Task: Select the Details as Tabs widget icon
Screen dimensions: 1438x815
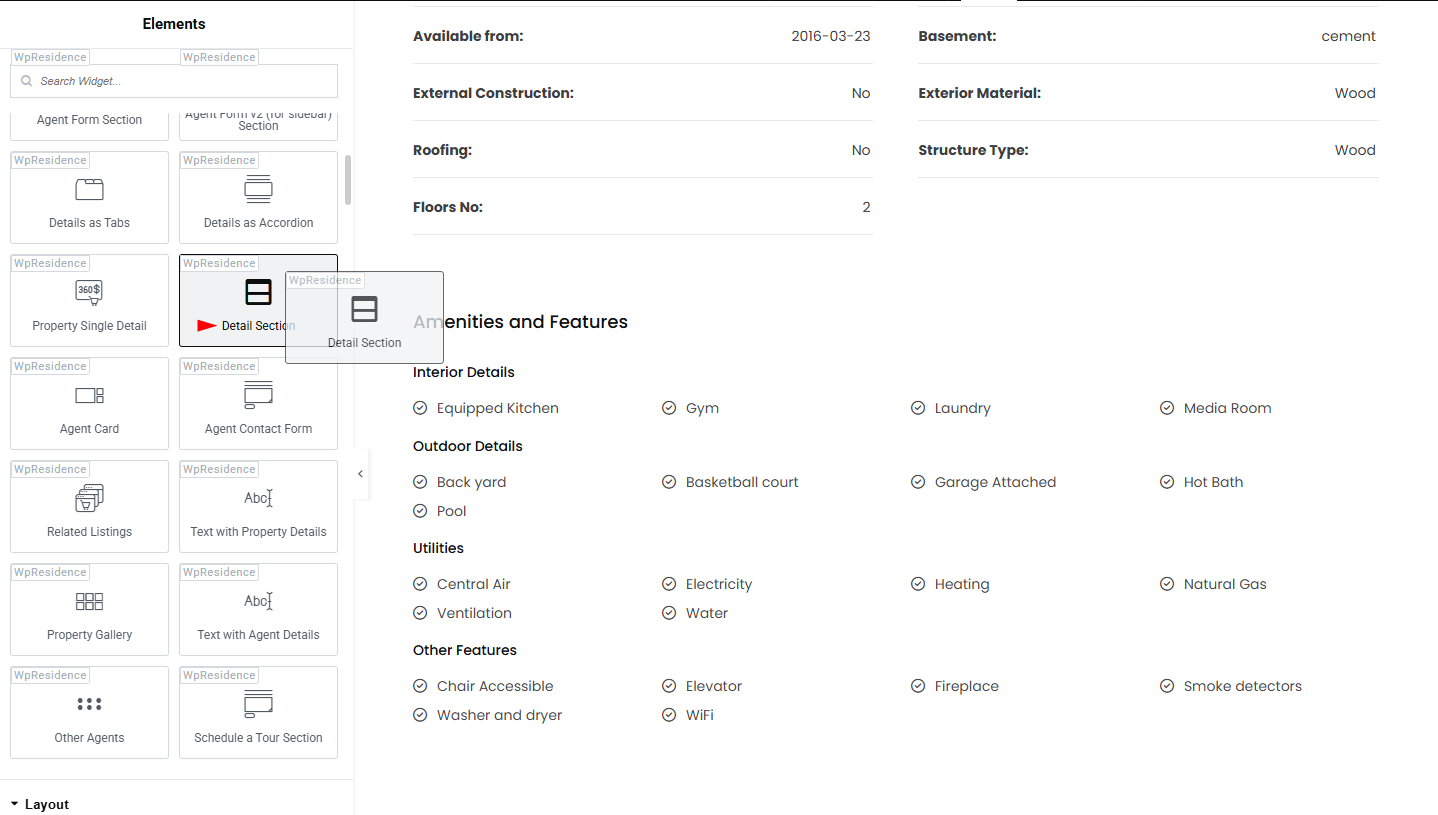Action: [x=89, y=190]
